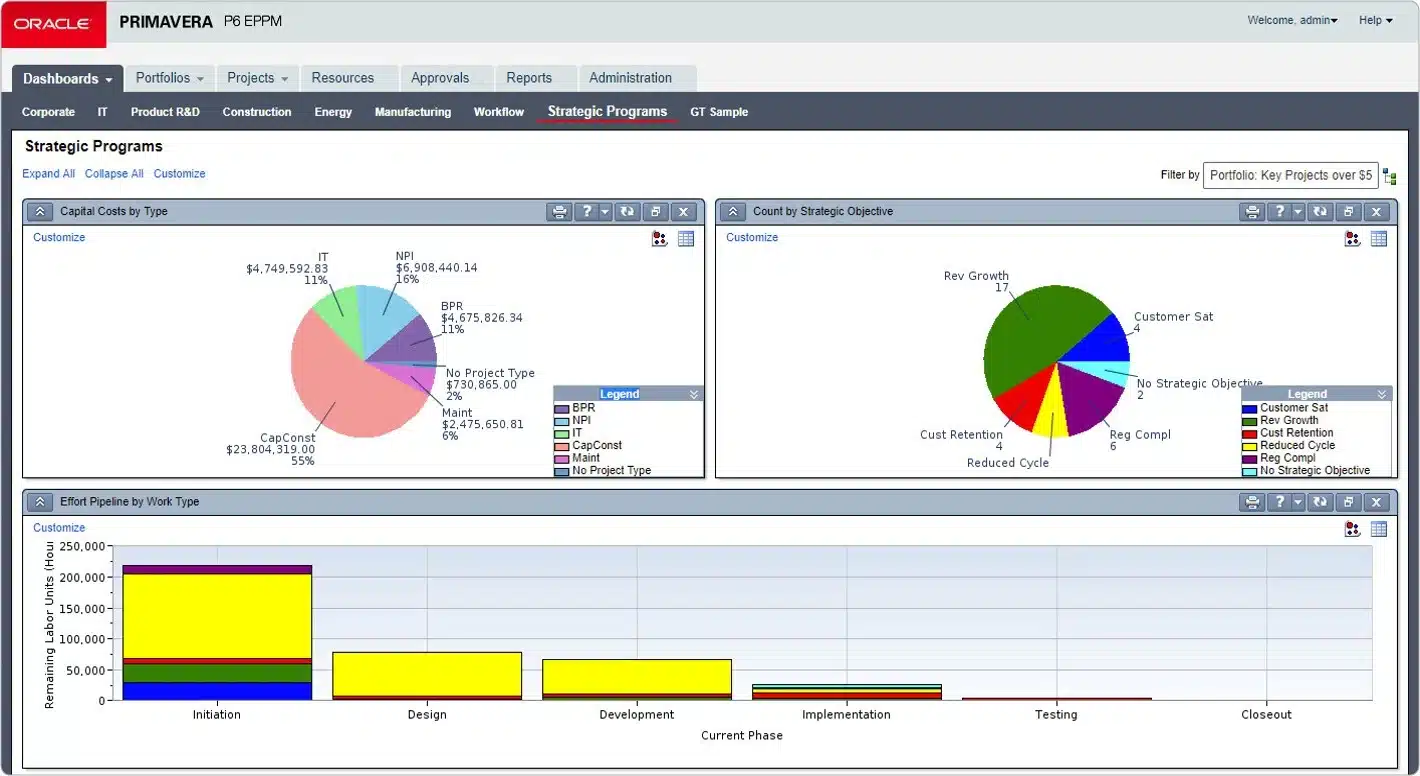1420x776 pixels.
Task: Click the filter hierarchy icon beside Portfolio field
Action: pos(1390,177)
